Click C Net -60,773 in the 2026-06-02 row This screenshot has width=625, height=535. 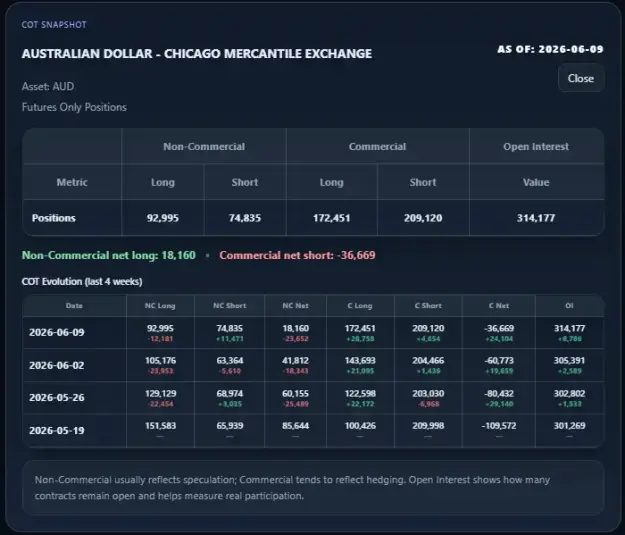coord(499,361)
